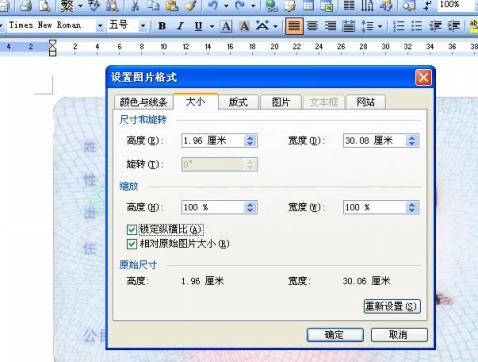This screenshot has height=362, width=478.
Task: Click the Line Spacing icon
Action: click(367, 26)
